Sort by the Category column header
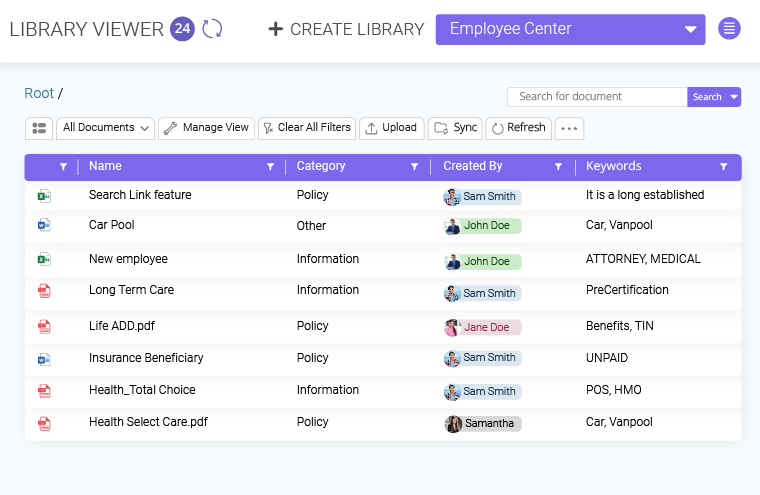The height and width of the screenshot is (495, 760). coord(321,166)
